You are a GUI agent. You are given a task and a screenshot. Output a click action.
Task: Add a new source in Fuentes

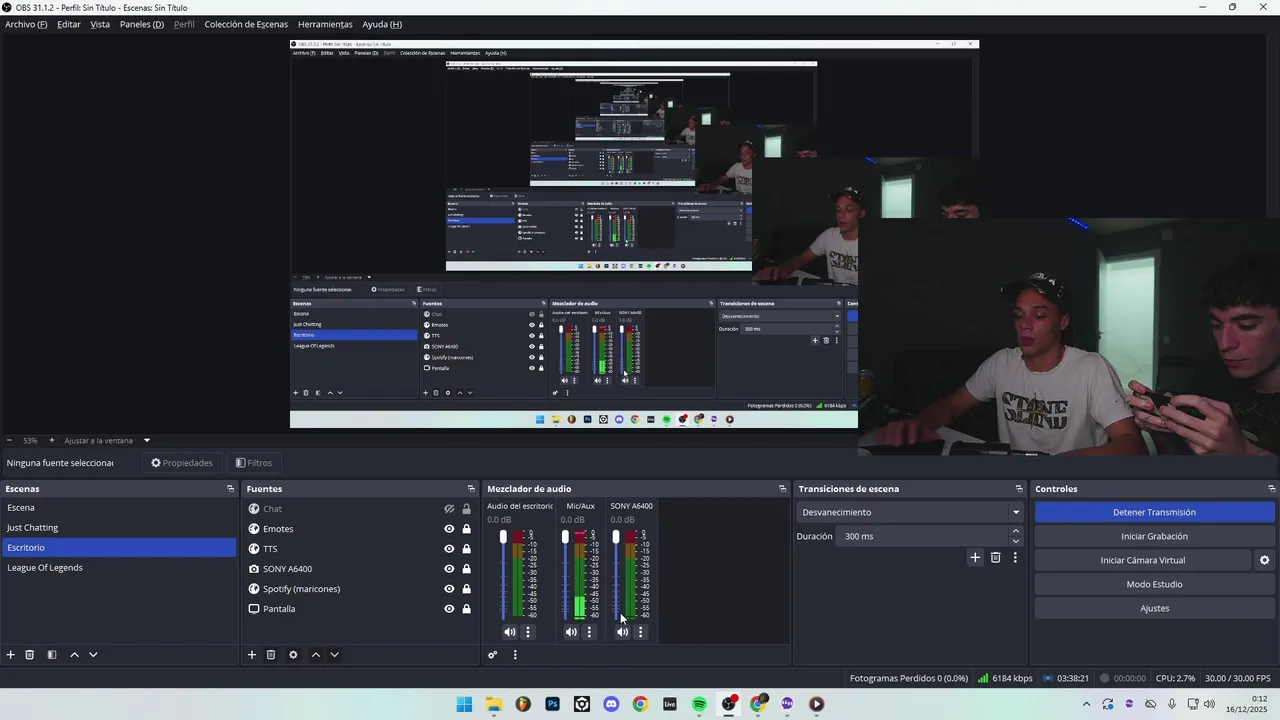252,655
